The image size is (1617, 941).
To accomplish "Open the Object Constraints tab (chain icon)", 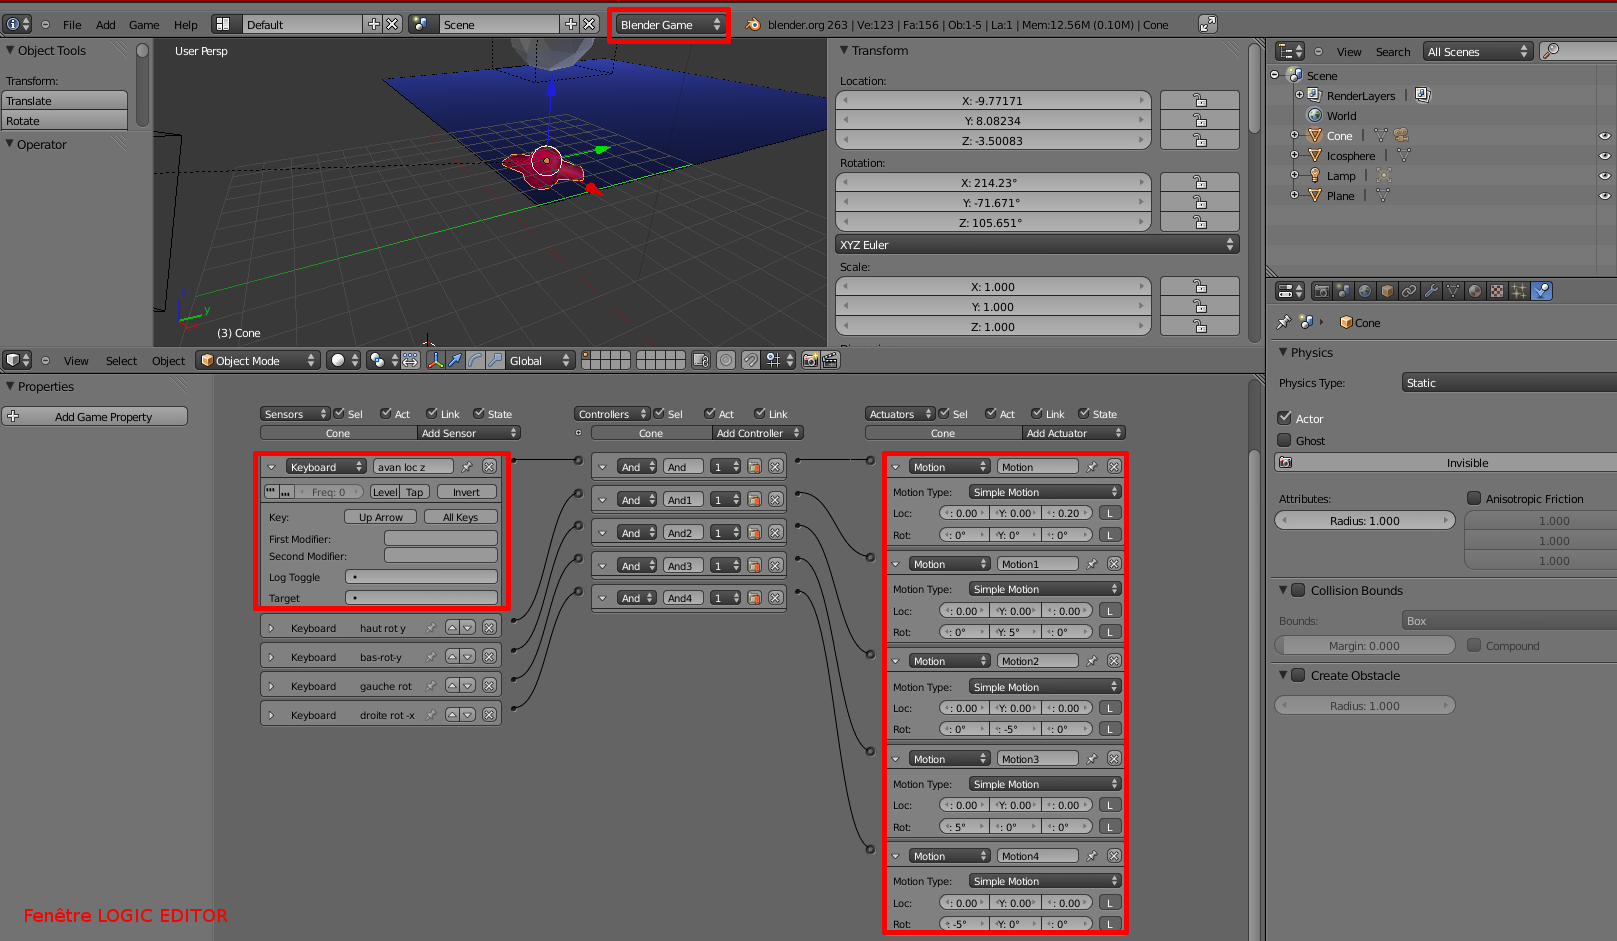I will click(x=1409, y=291).
